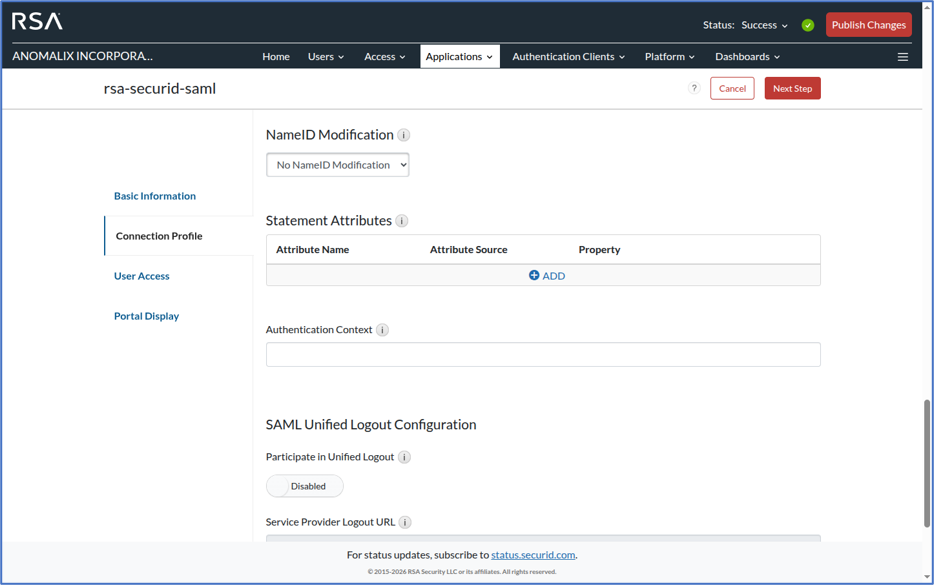Expand the Dashboards menu
Image resolution: width=934 pixels, height=585 pixels.
click(x=748, y=57)
